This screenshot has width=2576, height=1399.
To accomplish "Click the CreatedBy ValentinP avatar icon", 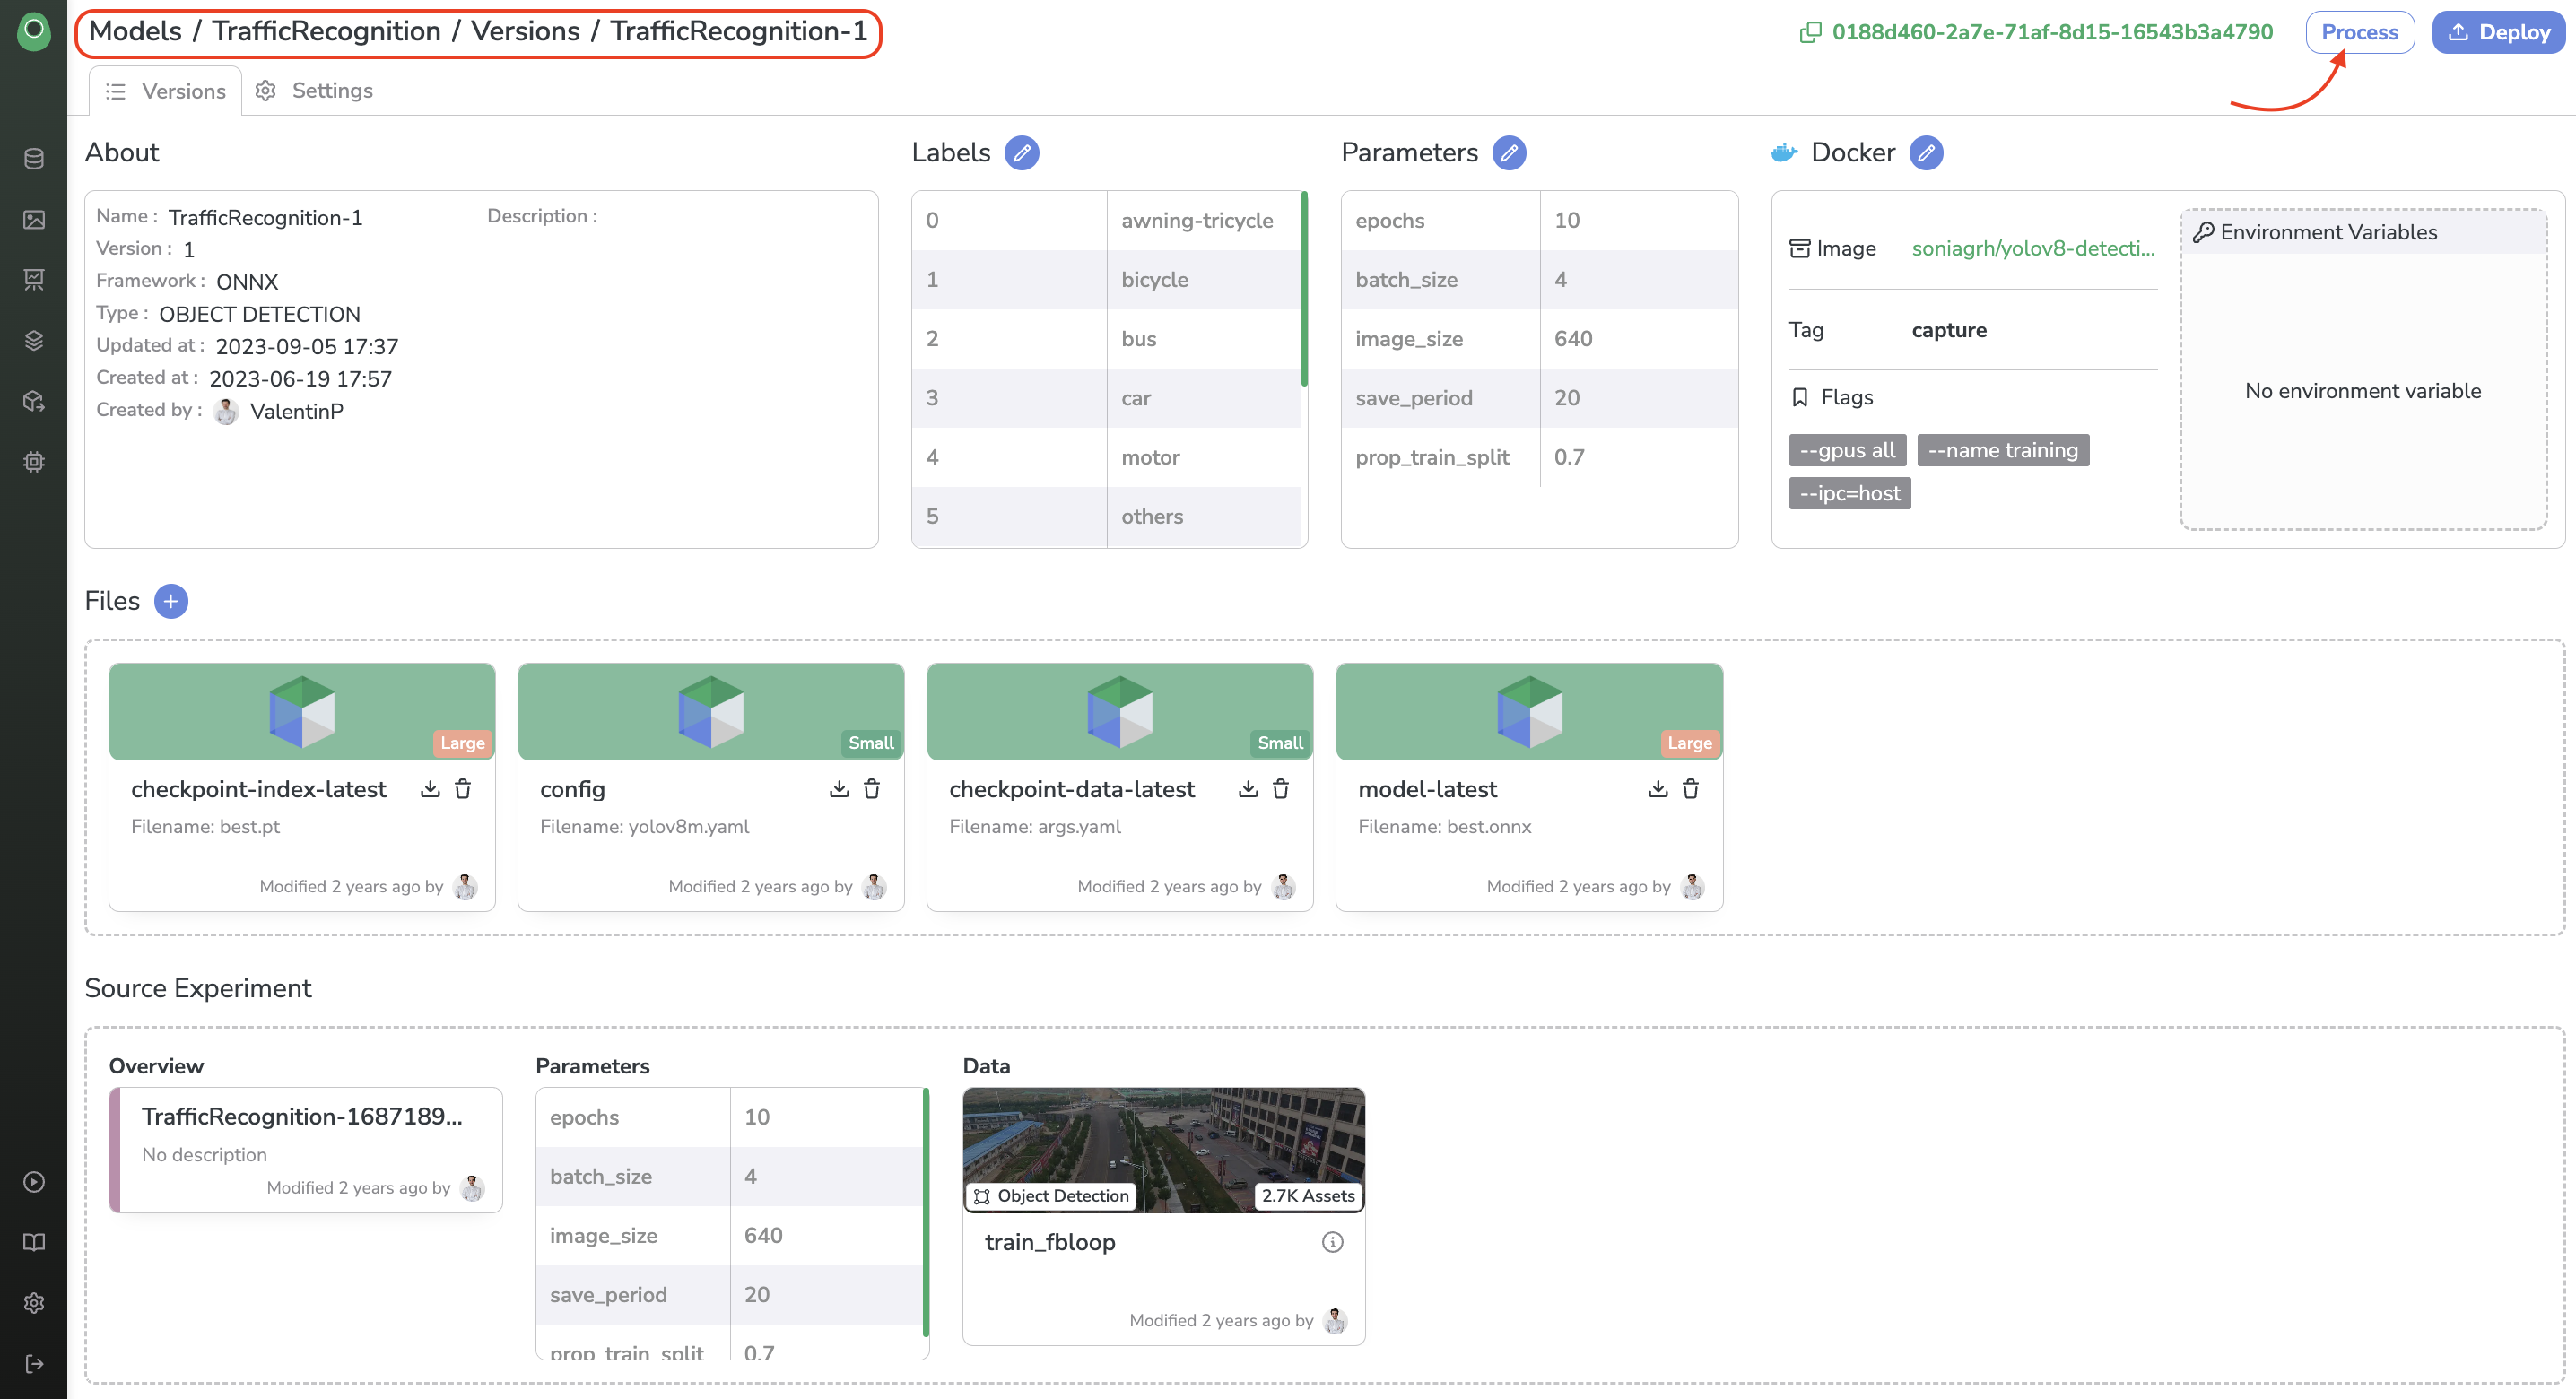I will point(224,410).
